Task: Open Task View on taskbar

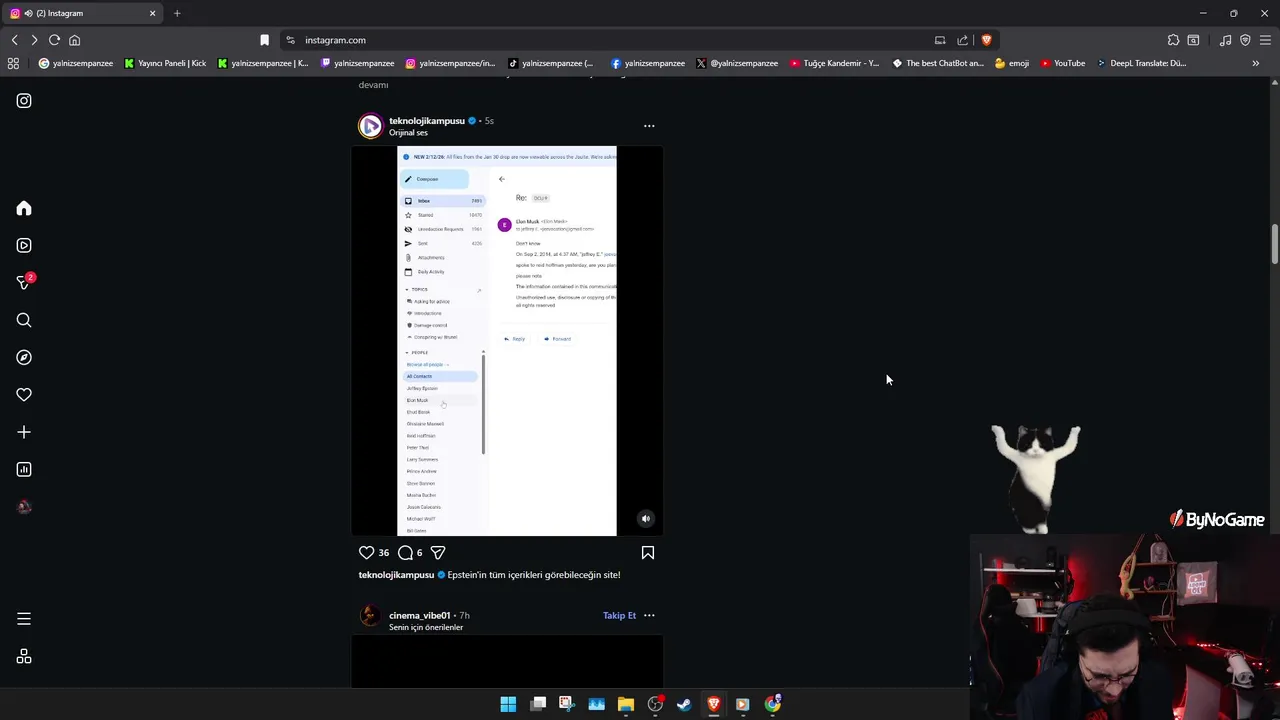Action: coord(538,704)
